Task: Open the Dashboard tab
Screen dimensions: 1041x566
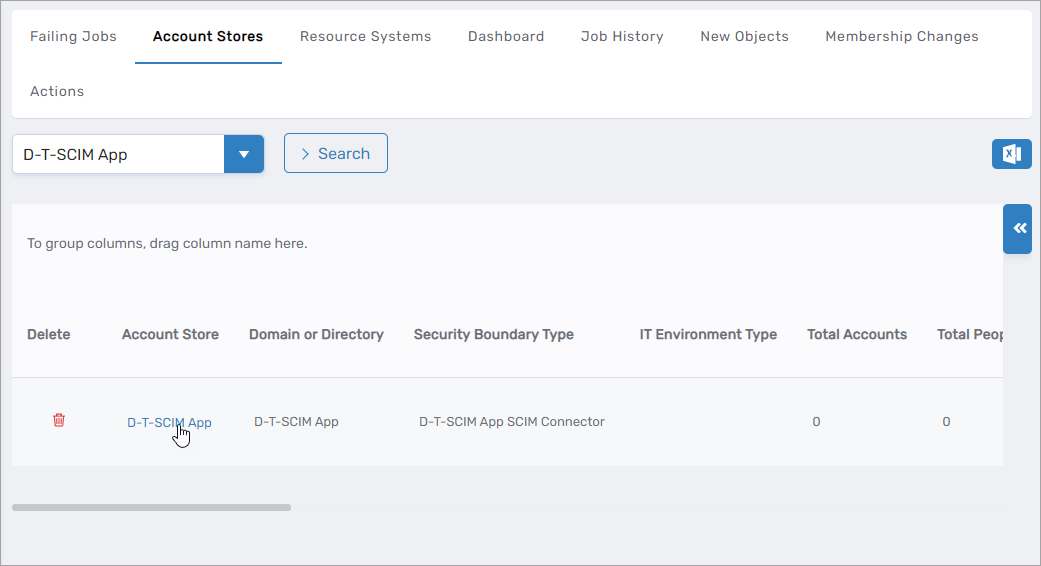Action: tap(506, 37)
